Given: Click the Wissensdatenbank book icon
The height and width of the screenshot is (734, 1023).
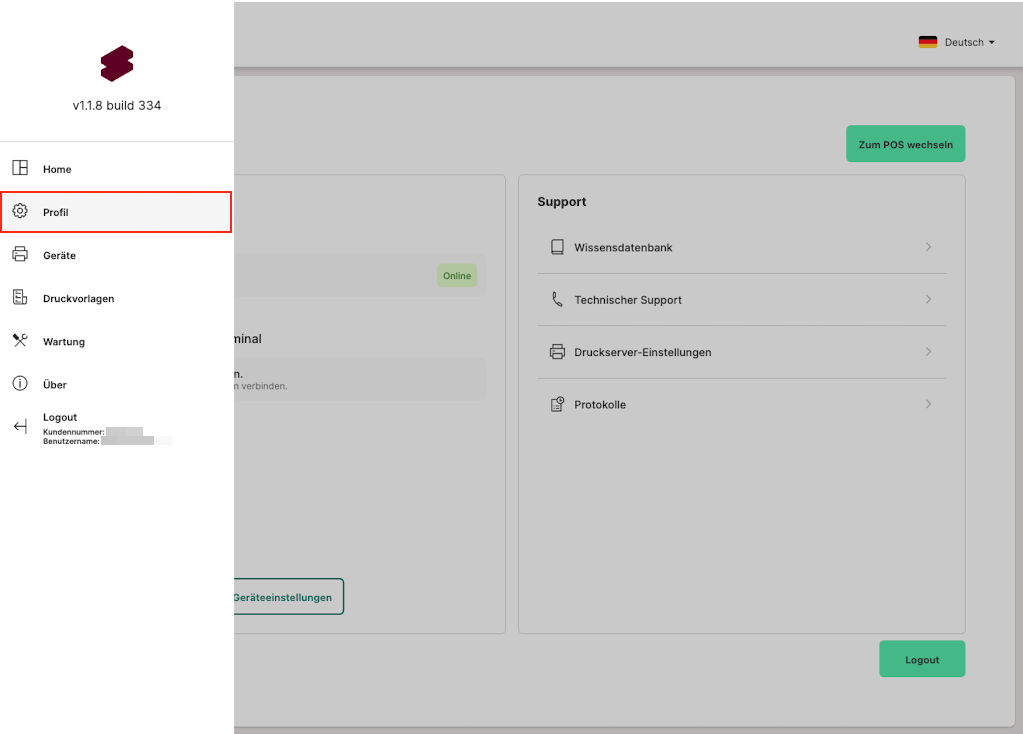Looking at the screenshot, I should [557, 247].
